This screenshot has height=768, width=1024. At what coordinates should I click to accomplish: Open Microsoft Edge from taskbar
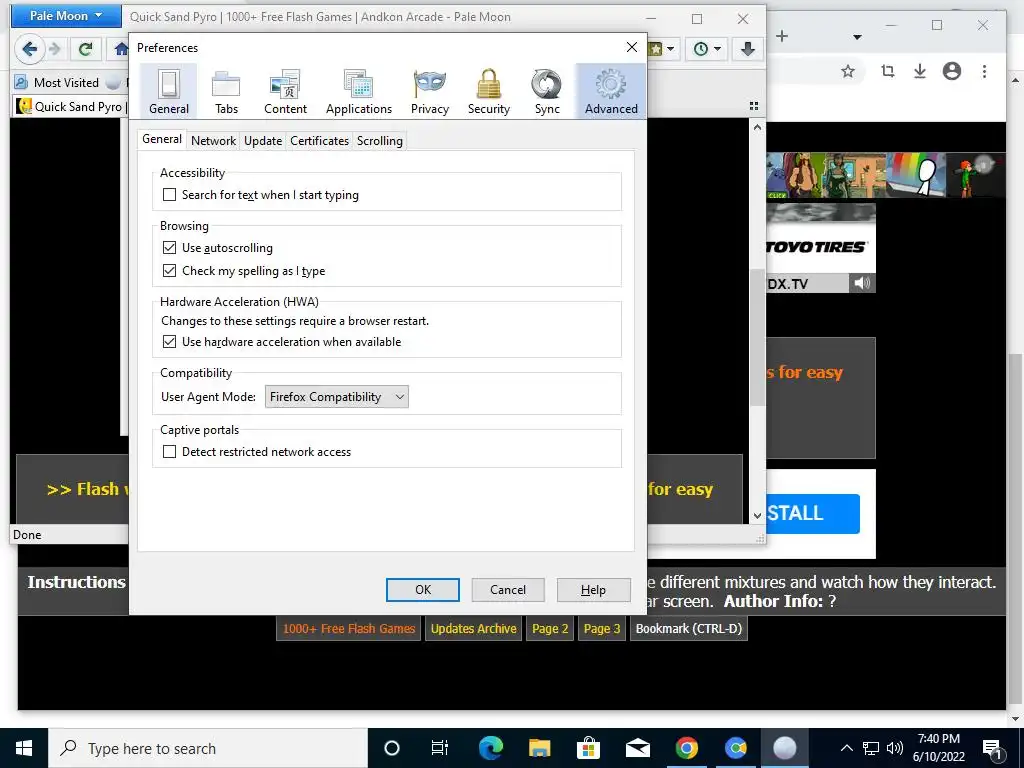point(491,748)
